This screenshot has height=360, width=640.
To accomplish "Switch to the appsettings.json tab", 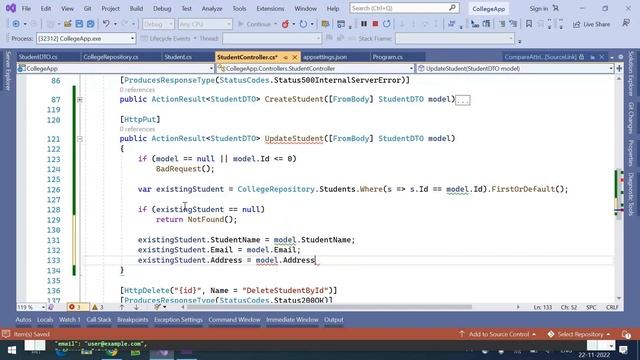I will [x=325, y=57].
